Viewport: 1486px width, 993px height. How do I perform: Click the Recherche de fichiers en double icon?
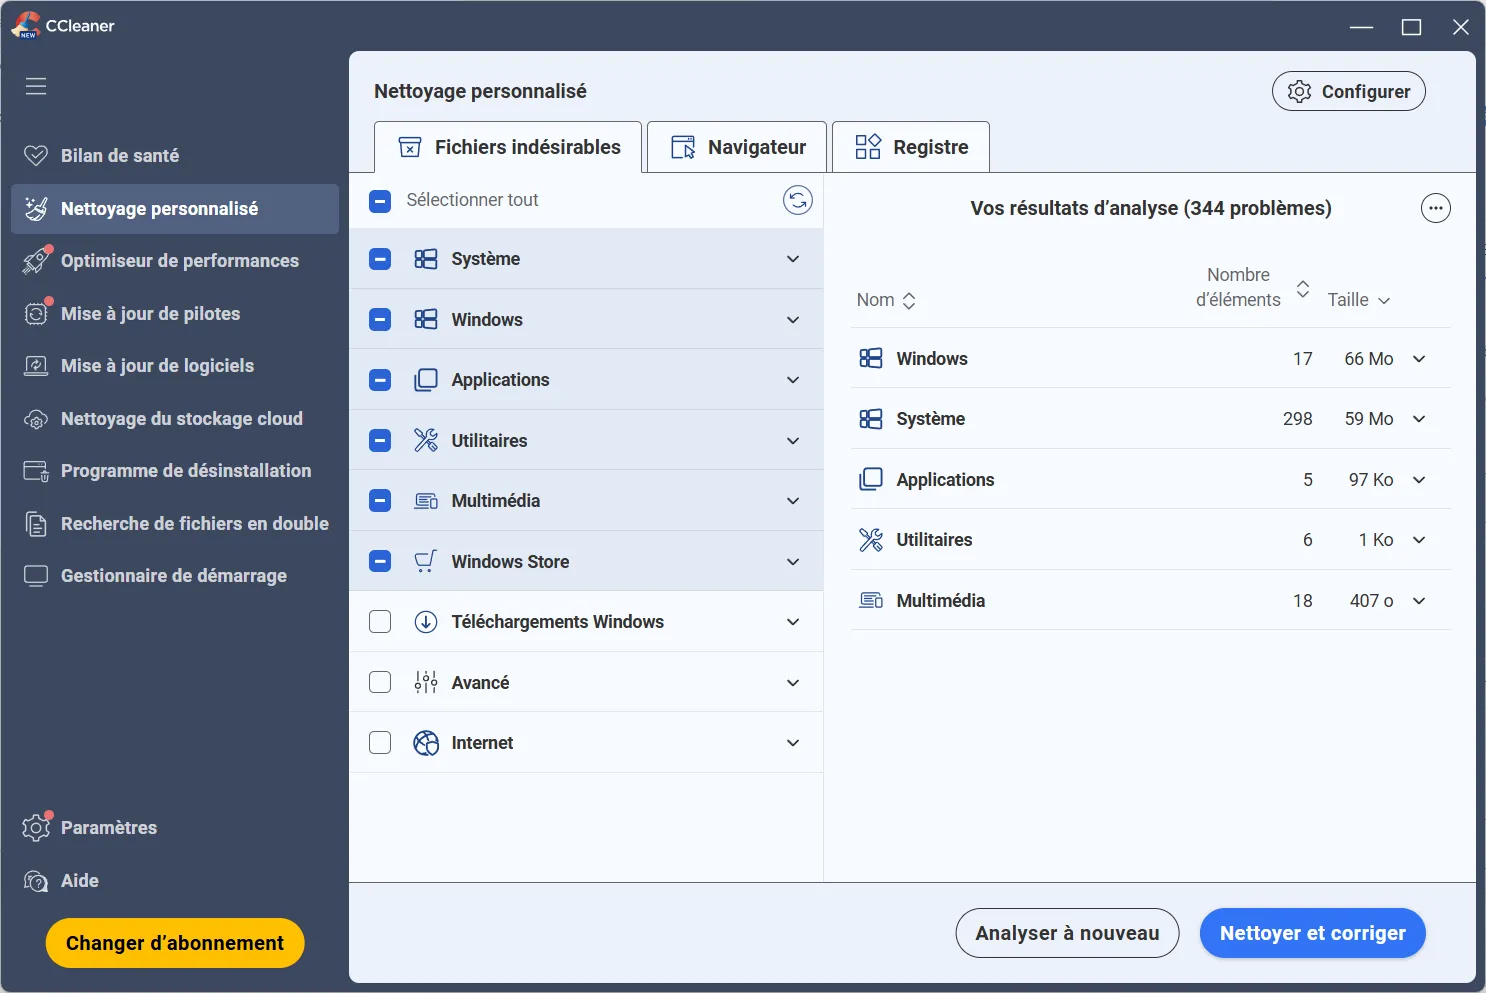point(36,524)
